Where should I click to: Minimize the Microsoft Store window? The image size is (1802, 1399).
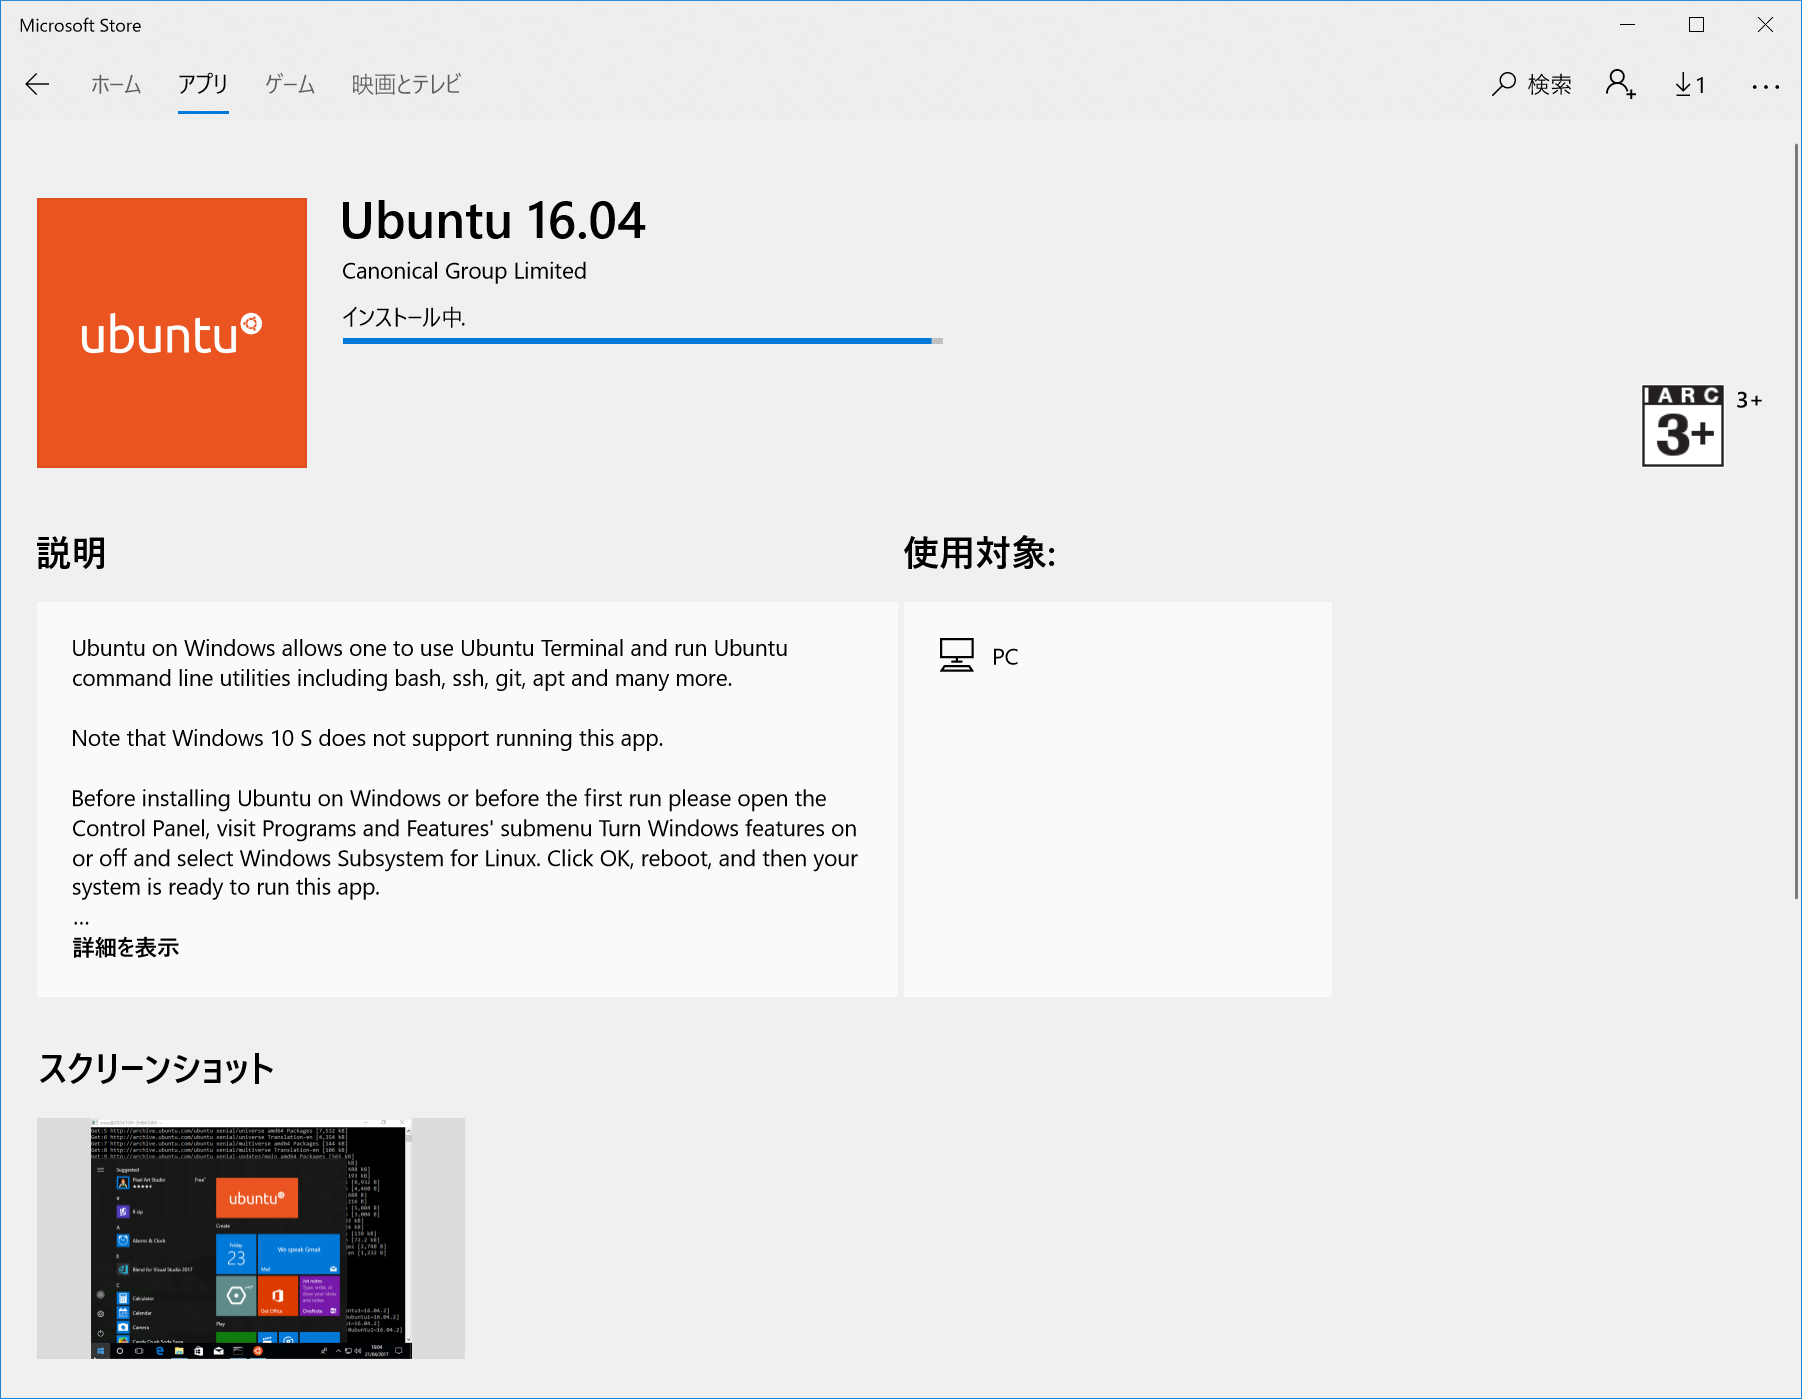tap(1627, 25)
